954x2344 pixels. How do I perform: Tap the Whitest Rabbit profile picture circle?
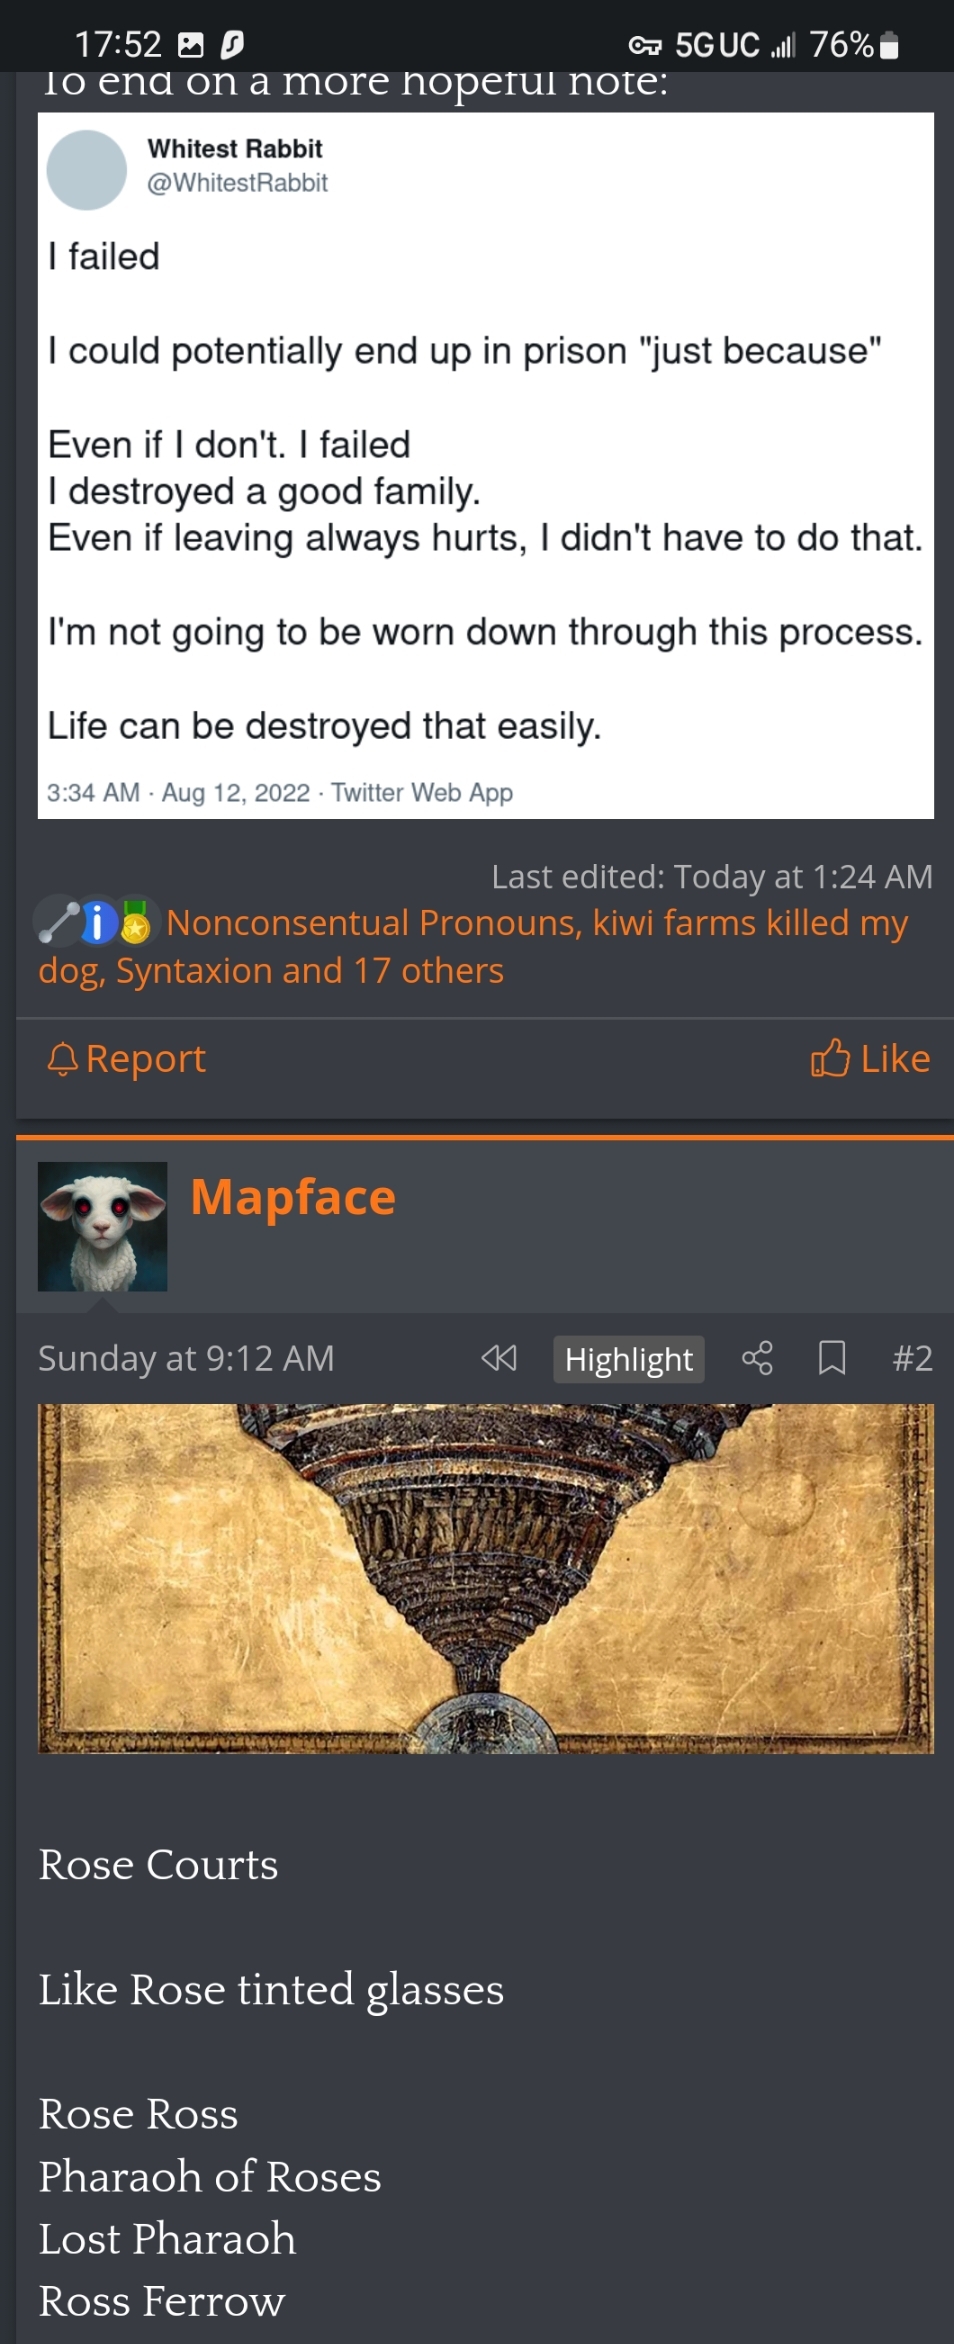87,170
